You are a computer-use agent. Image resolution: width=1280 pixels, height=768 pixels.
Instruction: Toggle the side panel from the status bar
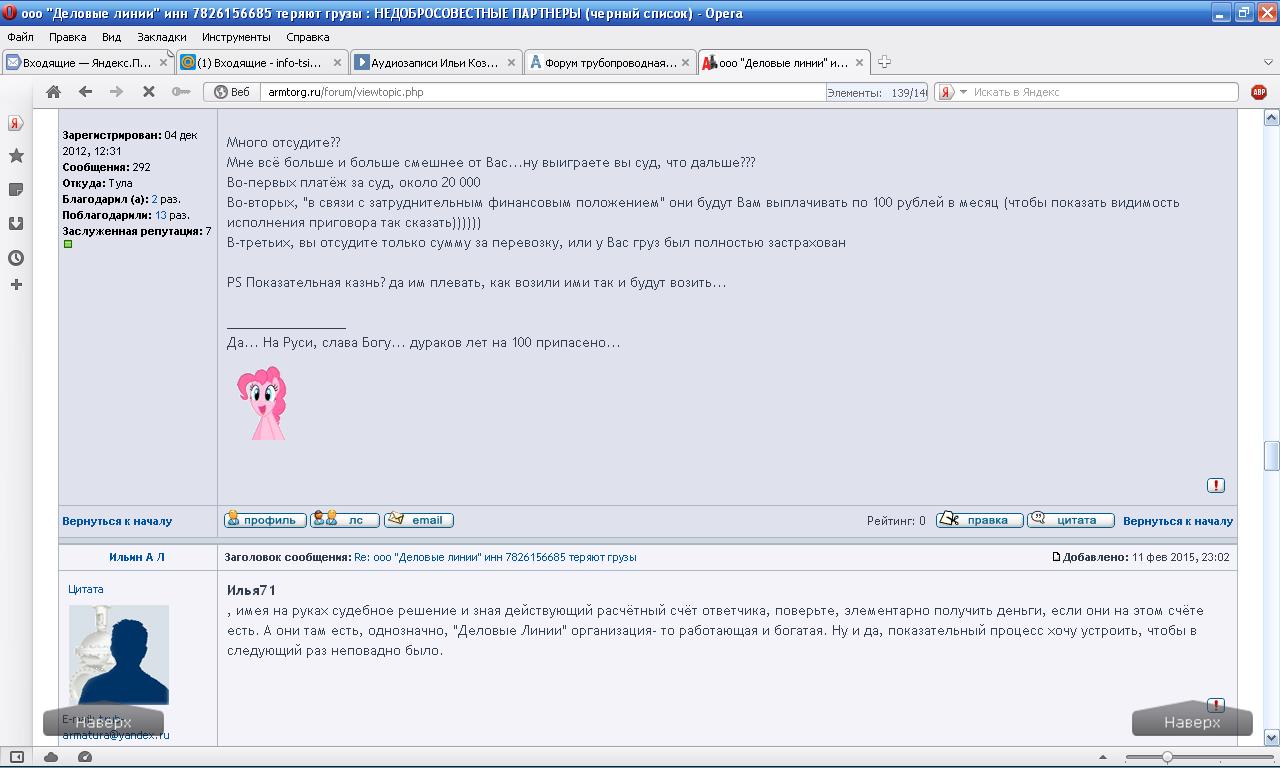(17, 757)
